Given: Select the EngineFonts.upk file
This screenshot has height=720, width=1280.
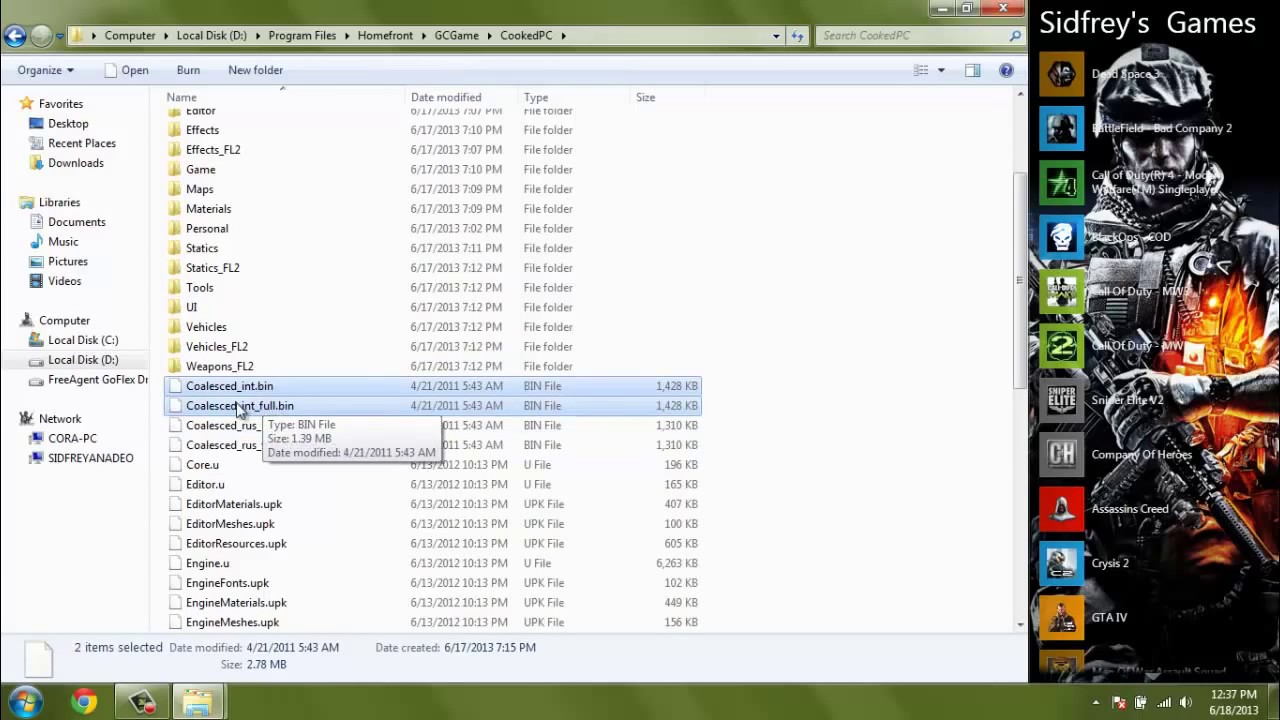Looking at the screenshot, I should tap(227, 583).
